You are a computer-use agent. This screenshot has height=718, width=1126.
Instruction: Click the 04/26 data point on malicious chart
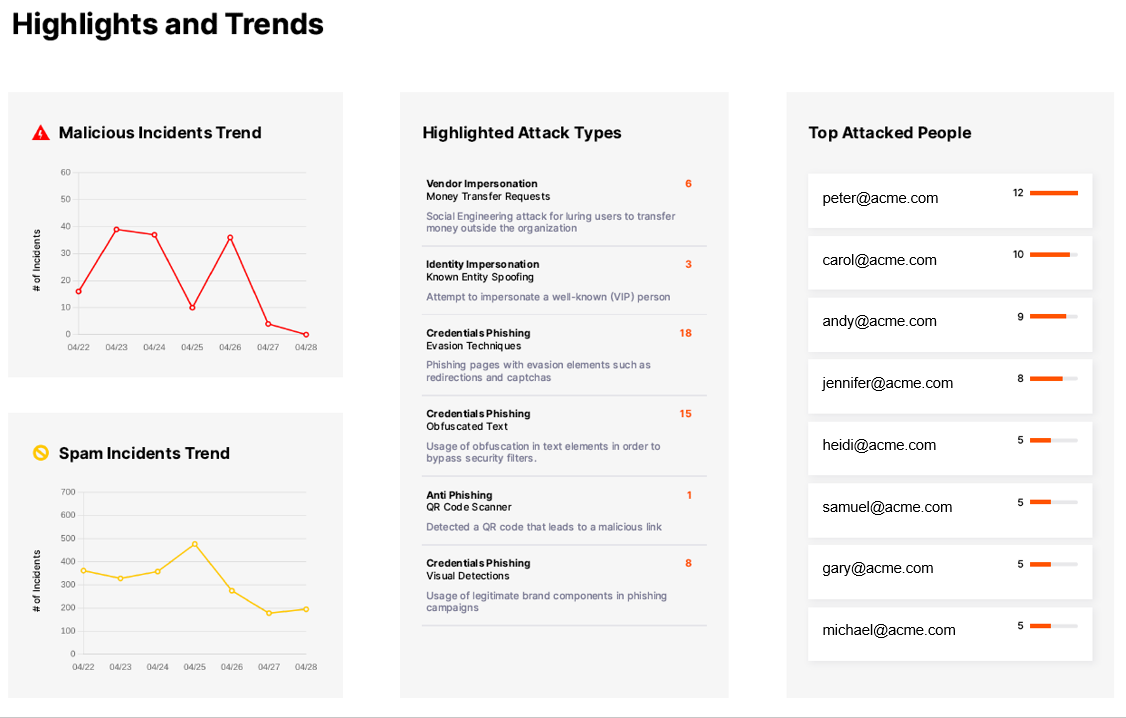pyautogui.click(x=230, y=237)
